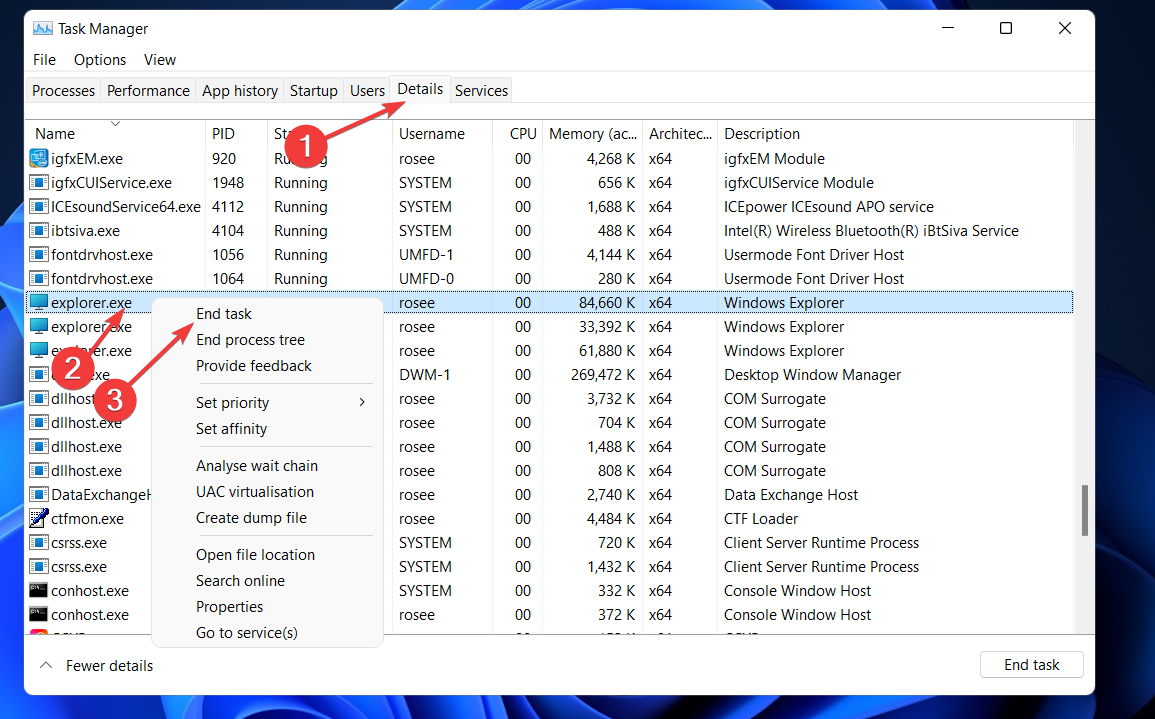Click the DataExchangeHost process icon
Screen dimensions: 1155x719
pyautogui.click(x=37, y=494)
